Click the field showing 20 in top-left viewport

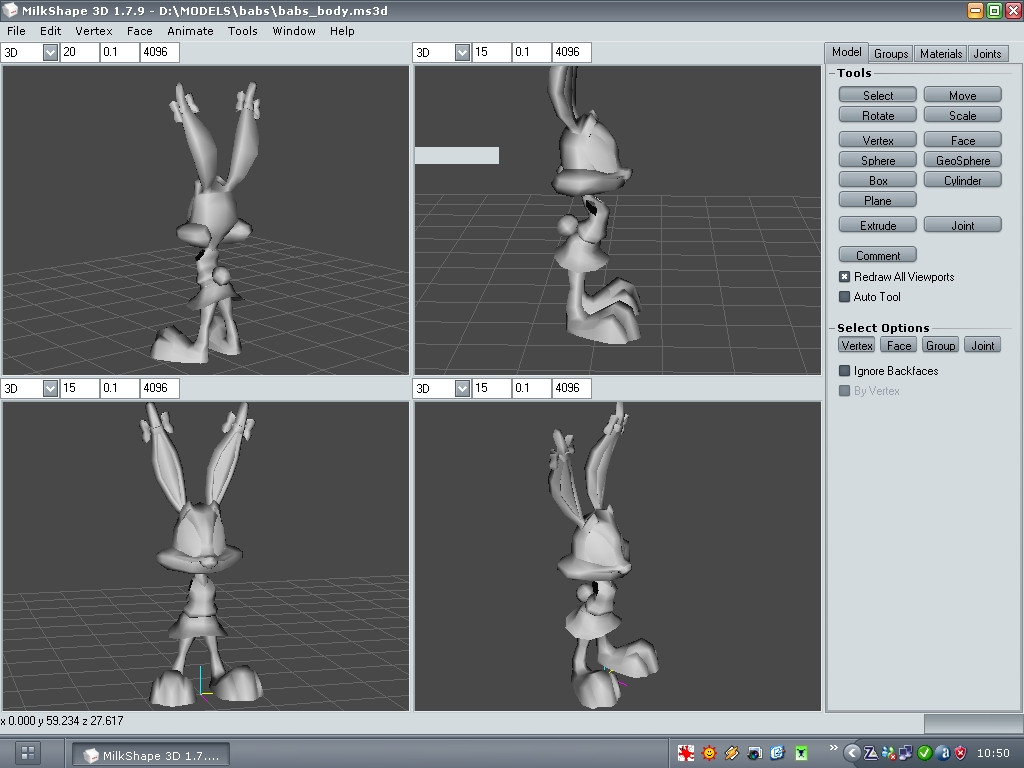[x=79, y=52]
